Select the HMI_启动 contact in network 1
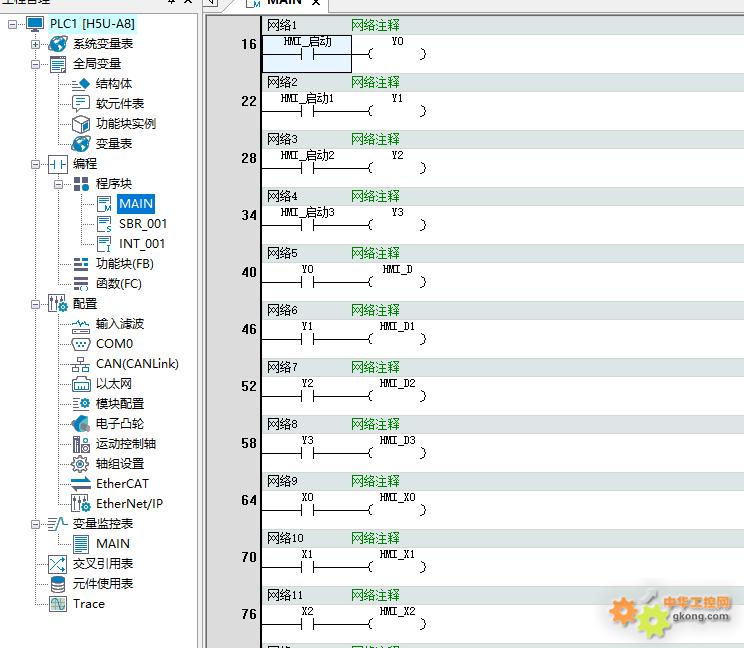 tap(307, 54)
